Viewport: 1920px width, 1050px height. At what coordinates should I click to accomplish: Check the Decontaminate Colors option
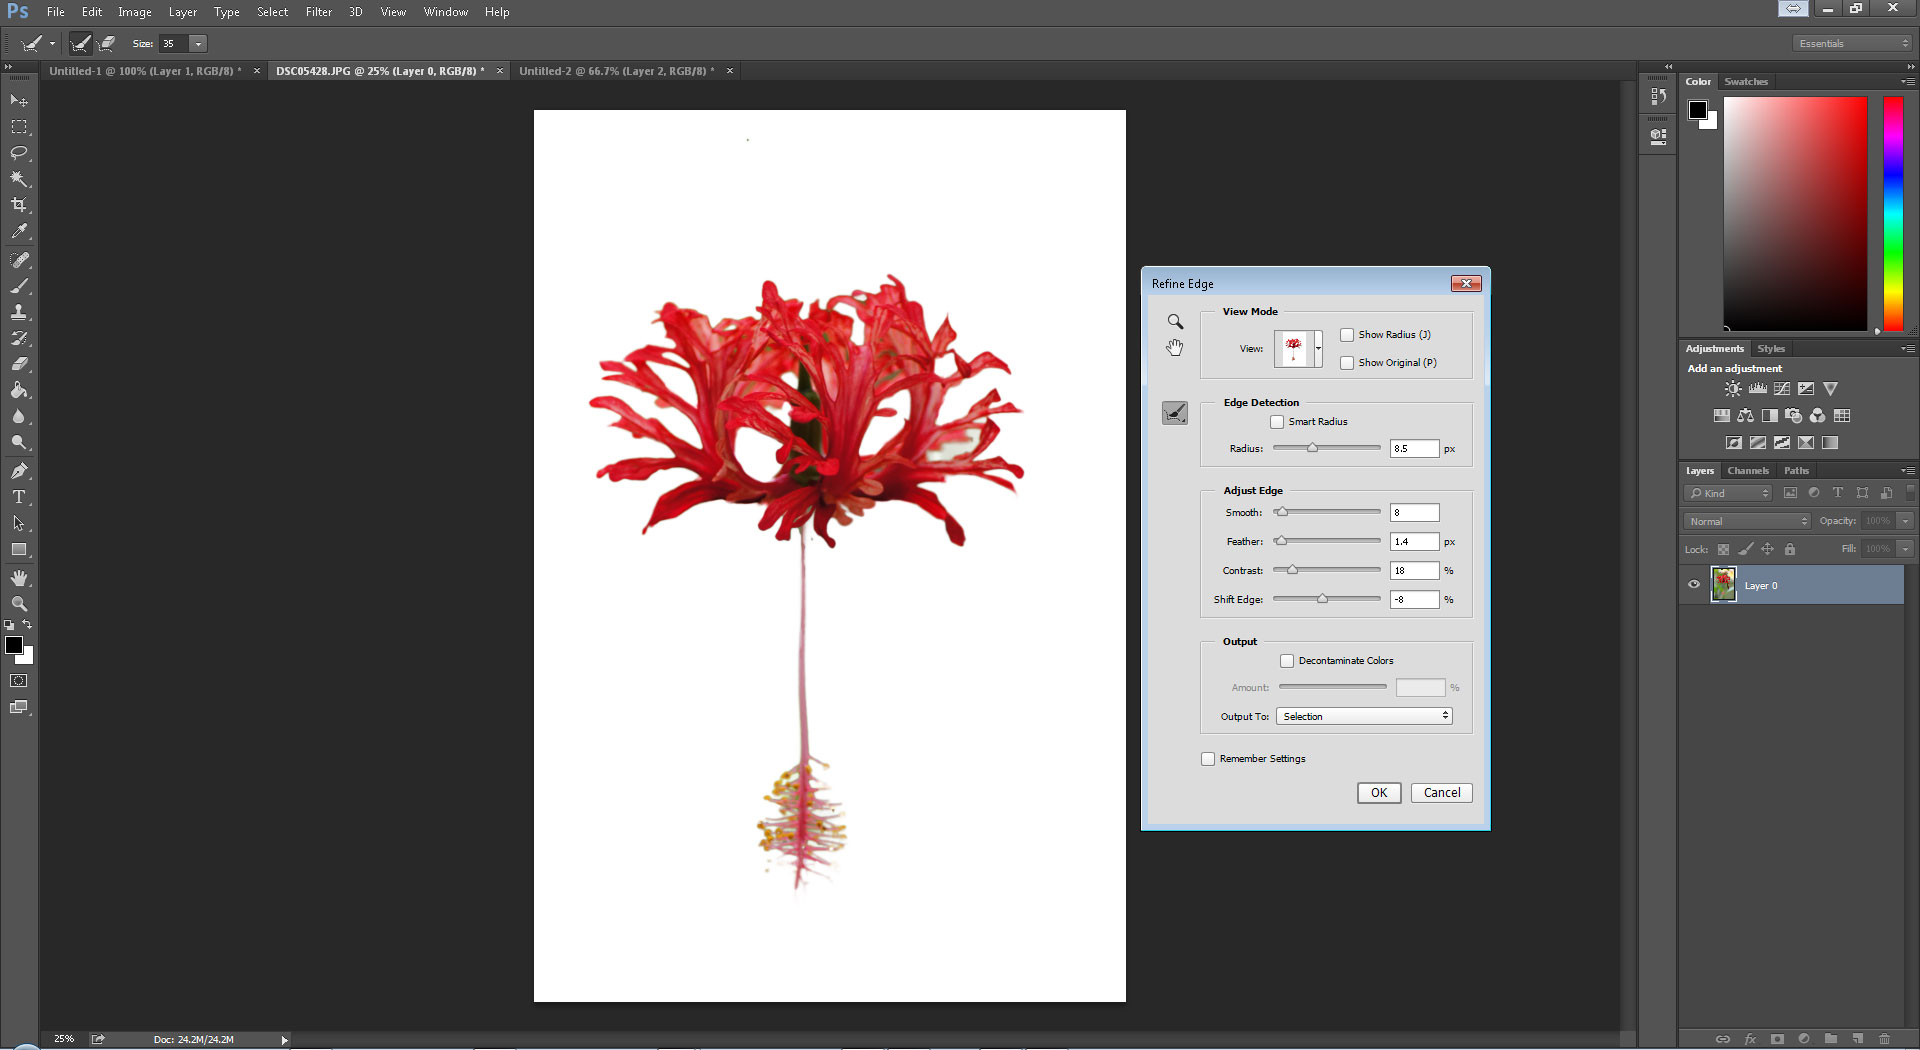[1287, 661]
